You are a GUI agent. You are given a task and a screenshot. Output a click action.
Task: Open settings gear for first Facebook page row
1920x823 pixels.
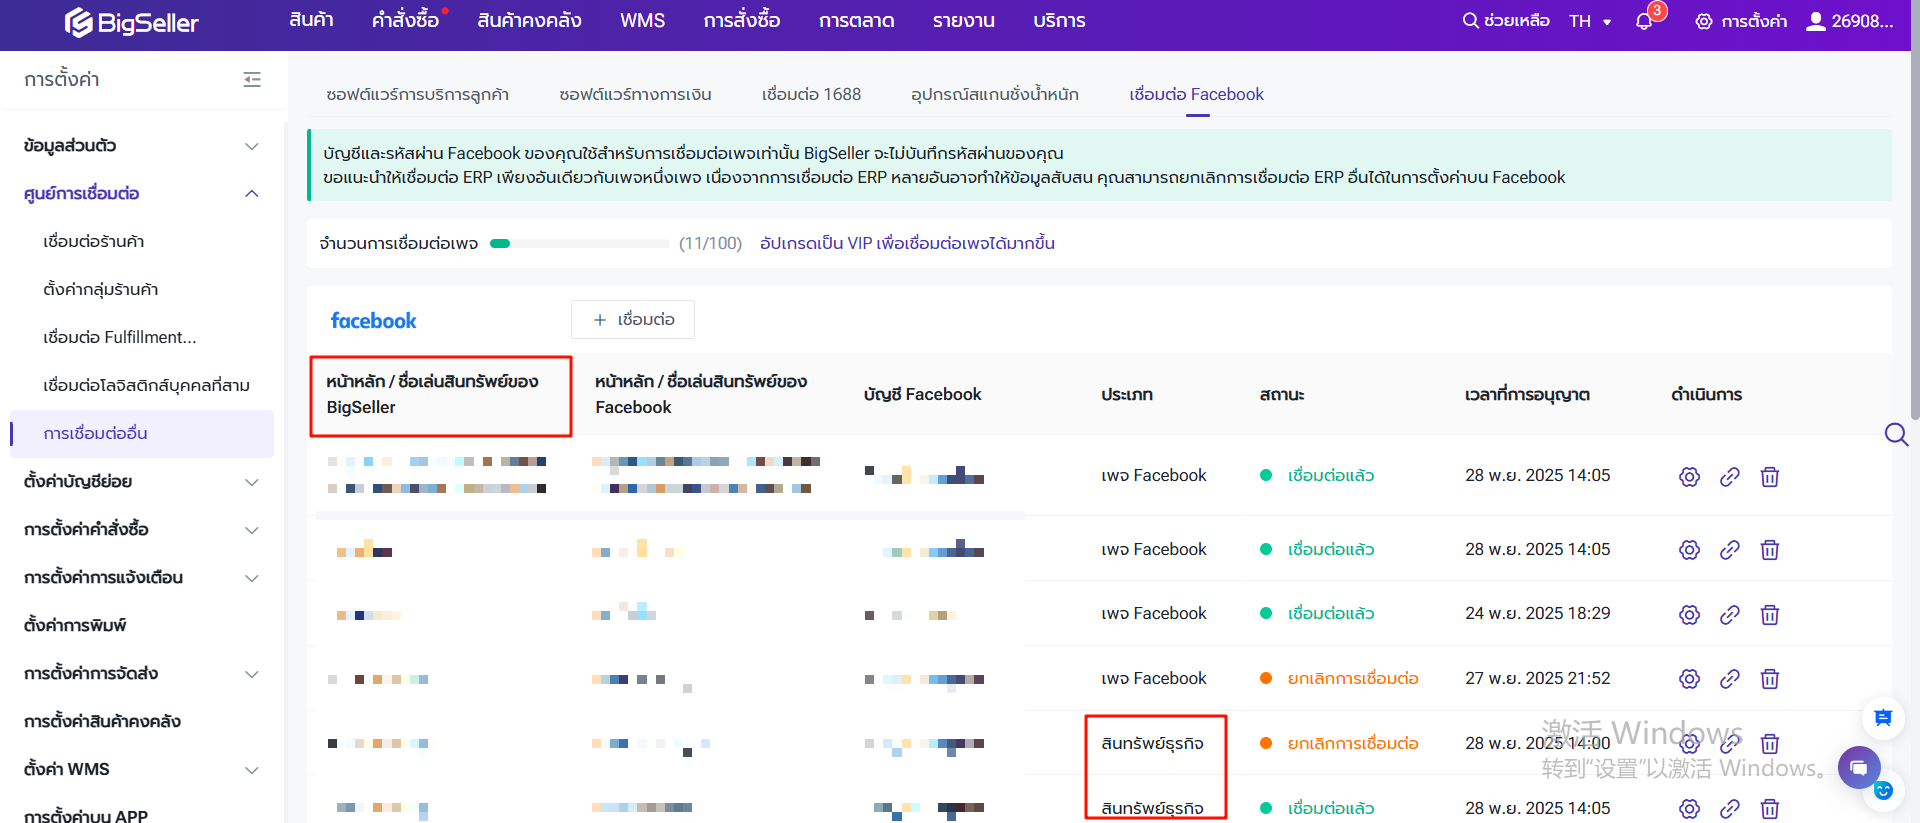[x=1689, y=477]
